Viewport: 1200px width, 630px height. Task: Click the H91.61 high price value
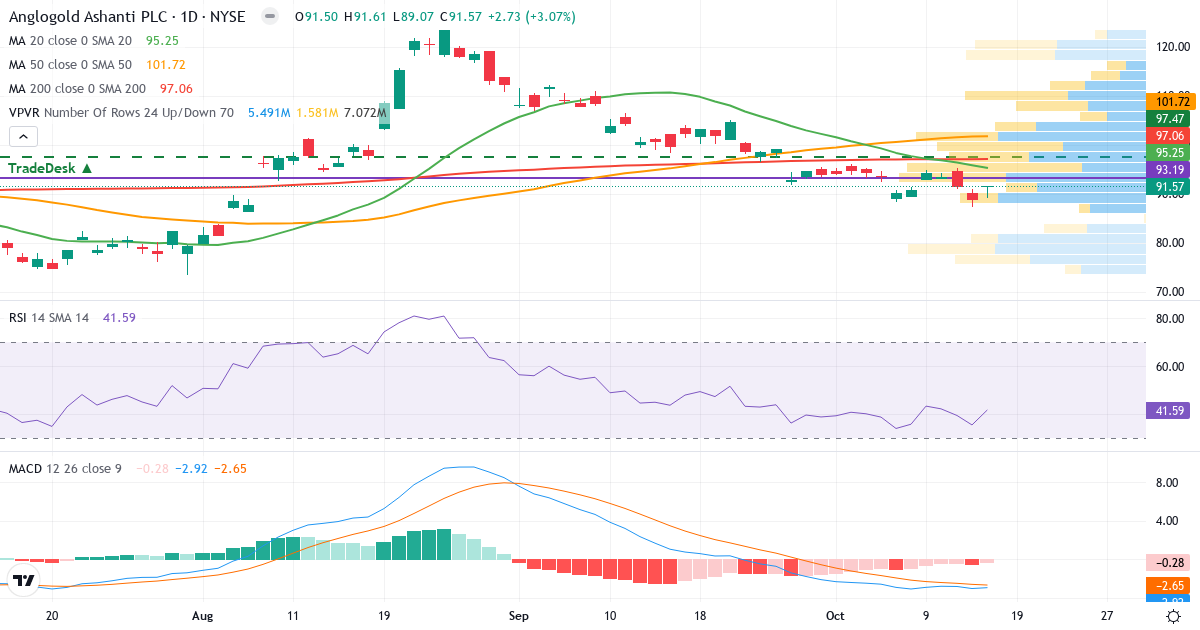coord(365,17)
